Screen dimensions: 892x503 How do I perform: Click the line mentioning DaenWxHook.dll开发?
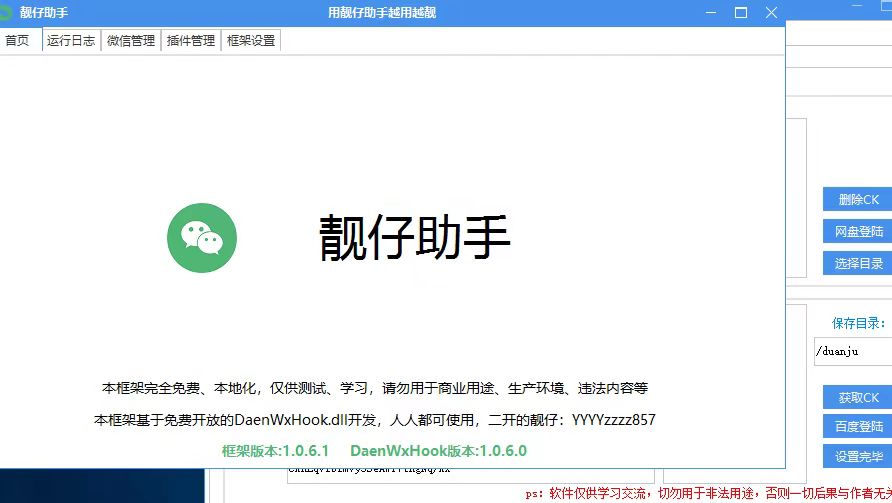coord(374,420)
